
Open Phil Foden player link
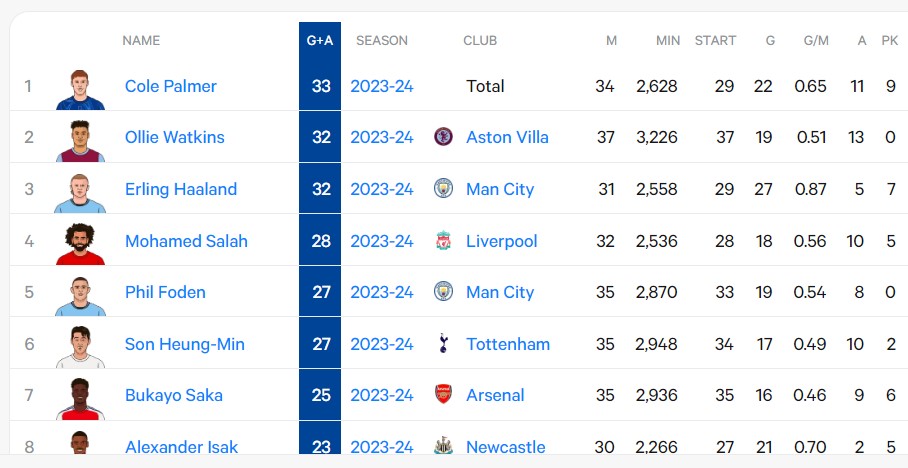165,292
